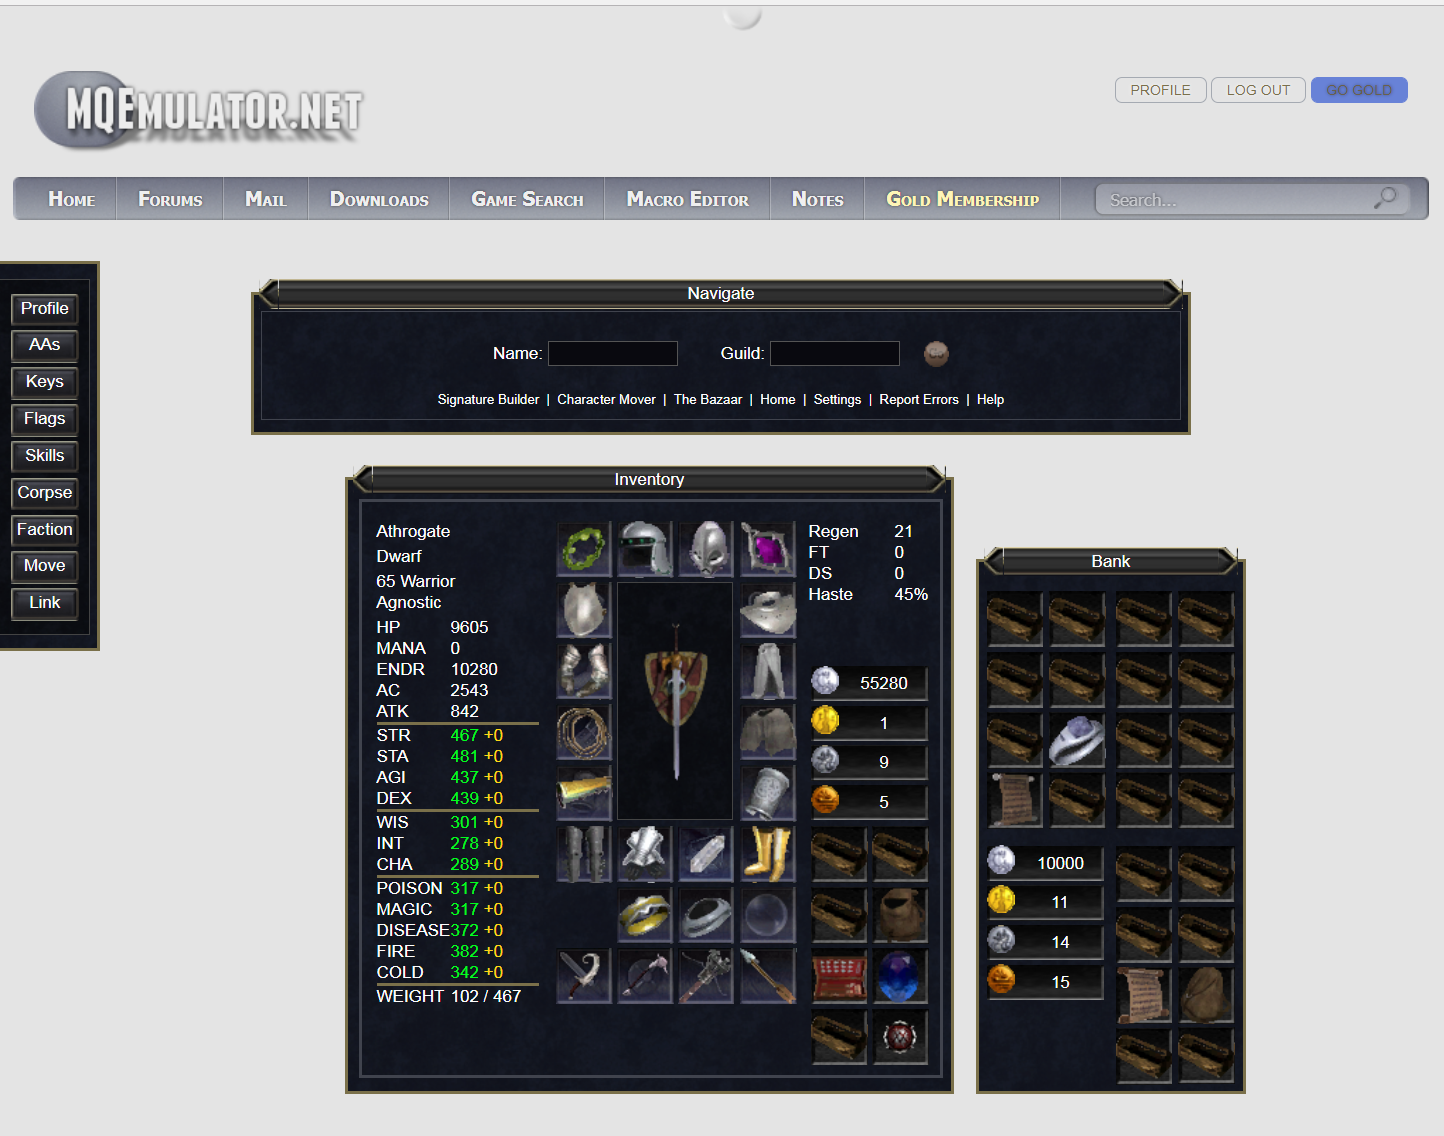Open the Keys sidebar section
This screenshot has height=1136, width=1444.
[45, 382]
